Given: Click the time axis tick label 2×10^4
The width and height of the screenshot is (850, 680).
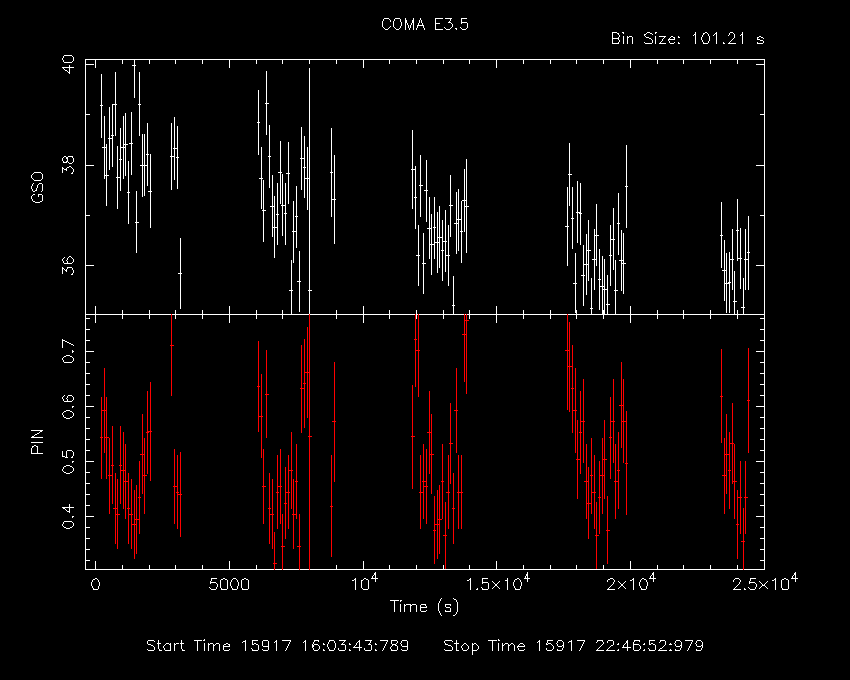Looking at the screenshot, I should (631, 583).
